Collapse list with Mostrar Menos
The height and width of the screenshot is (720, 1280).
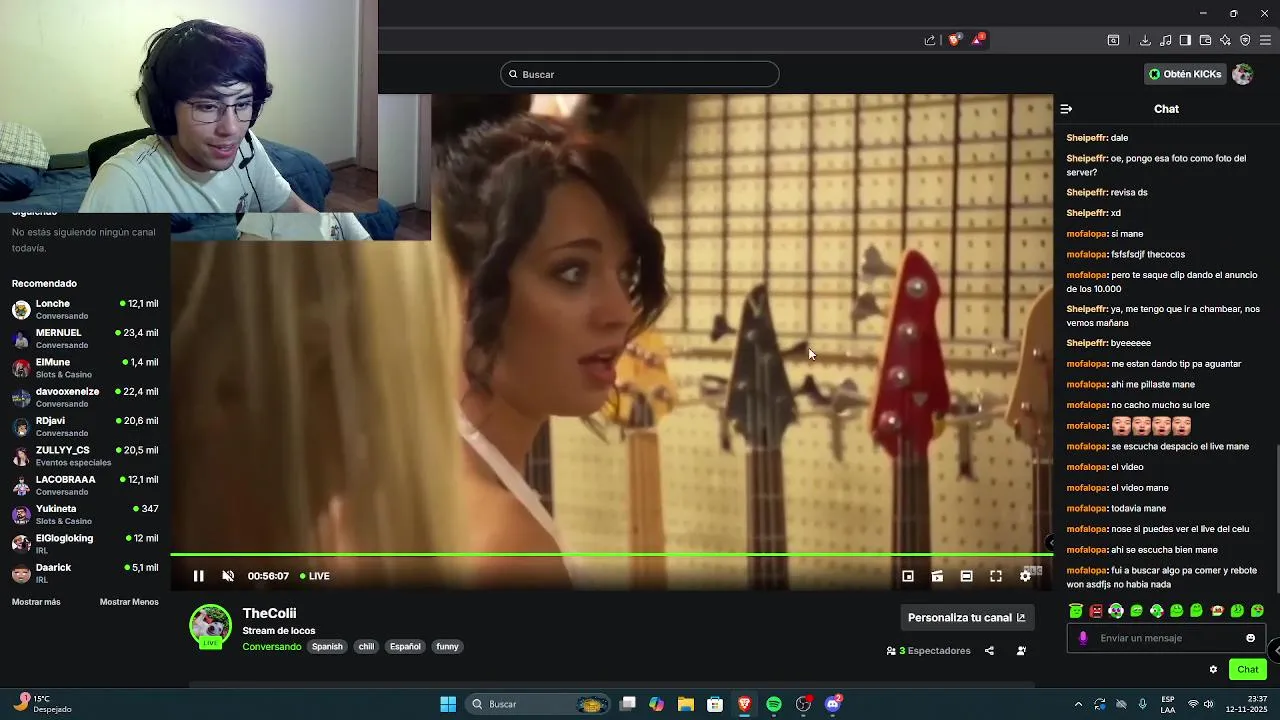(129, 602)
